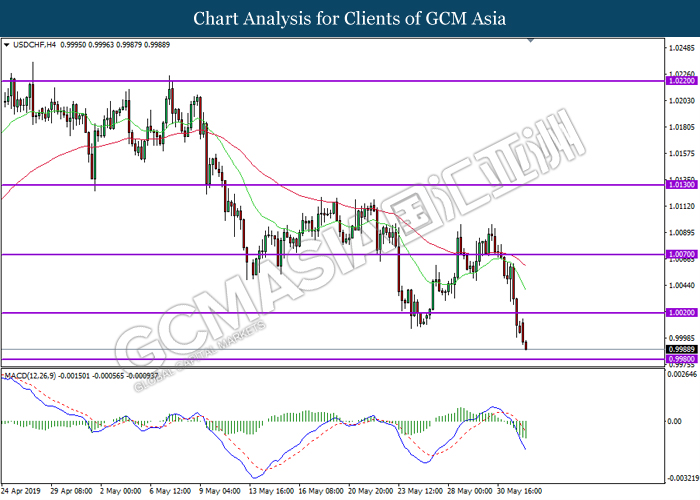Click the 0.99985 price axis value

point(682,338)
